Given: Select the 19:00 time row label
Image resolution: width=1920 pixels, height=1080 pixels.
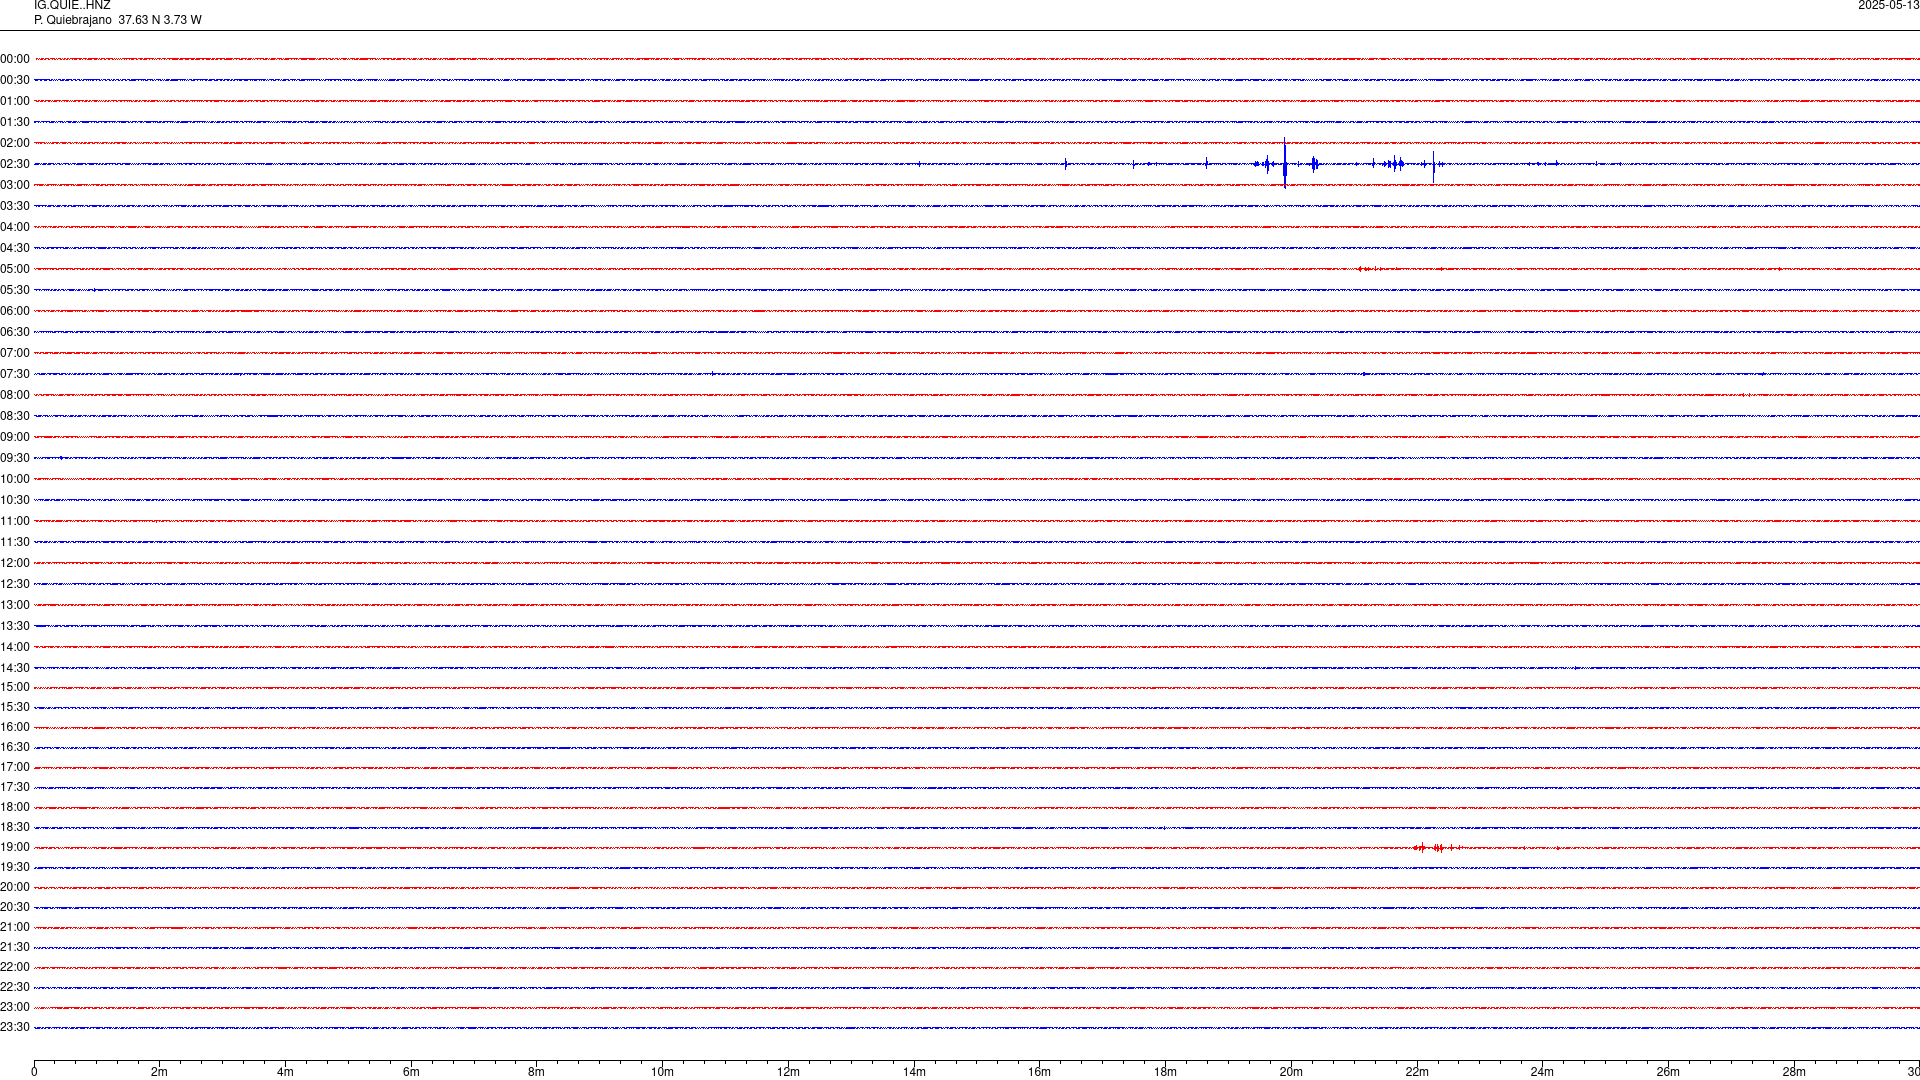Looking at the screenshot, I should tap(15, 847).
